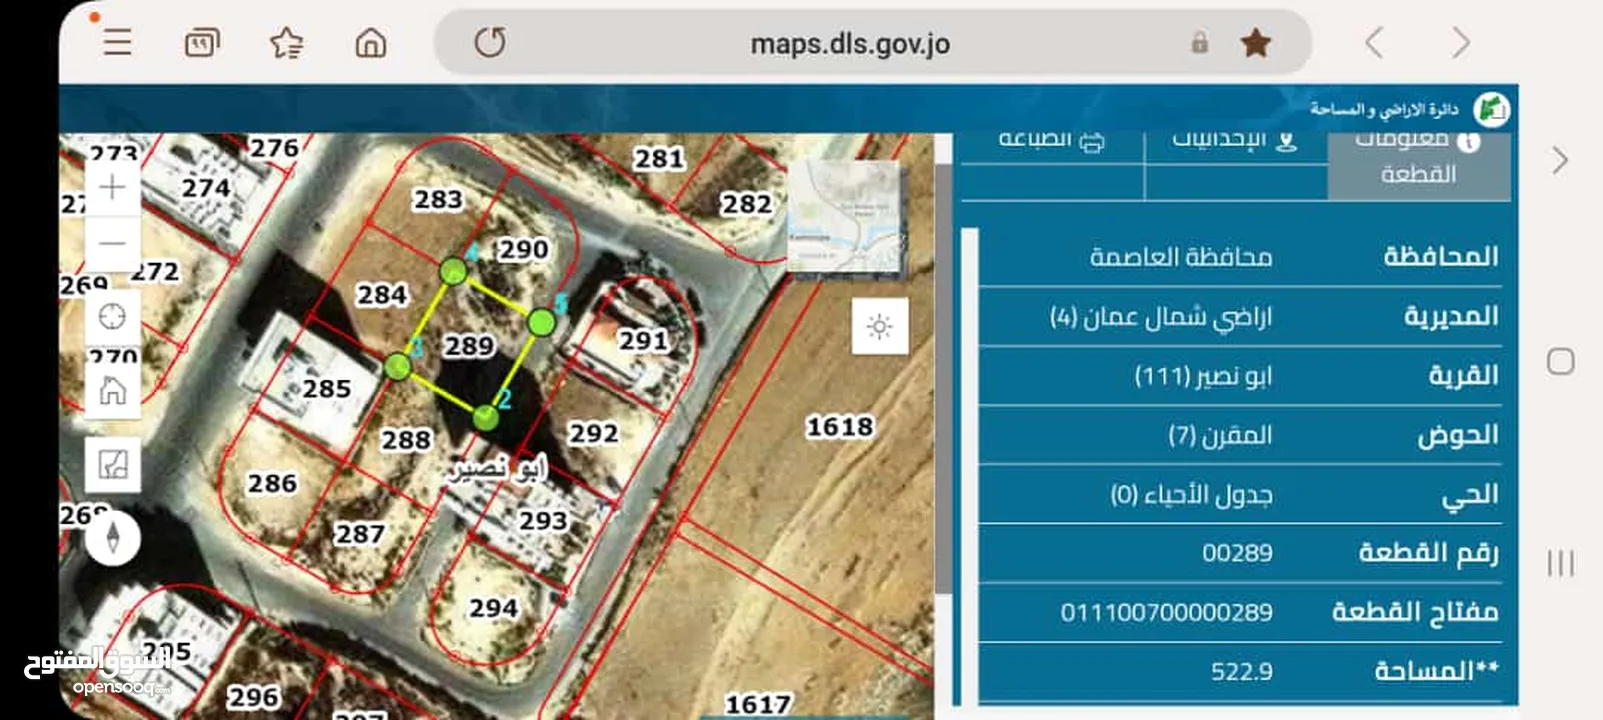Click the Lands and Survey department logo
Screen dimensions: 1603x720
coord(1492,109)
